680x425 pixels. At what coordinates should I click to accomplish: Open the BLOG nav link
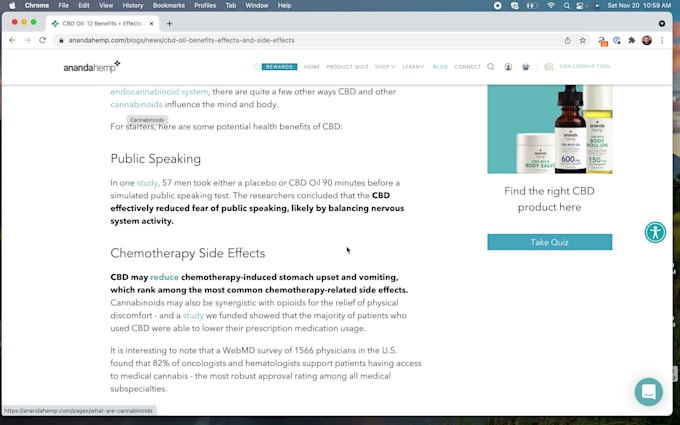coord(440,66)
